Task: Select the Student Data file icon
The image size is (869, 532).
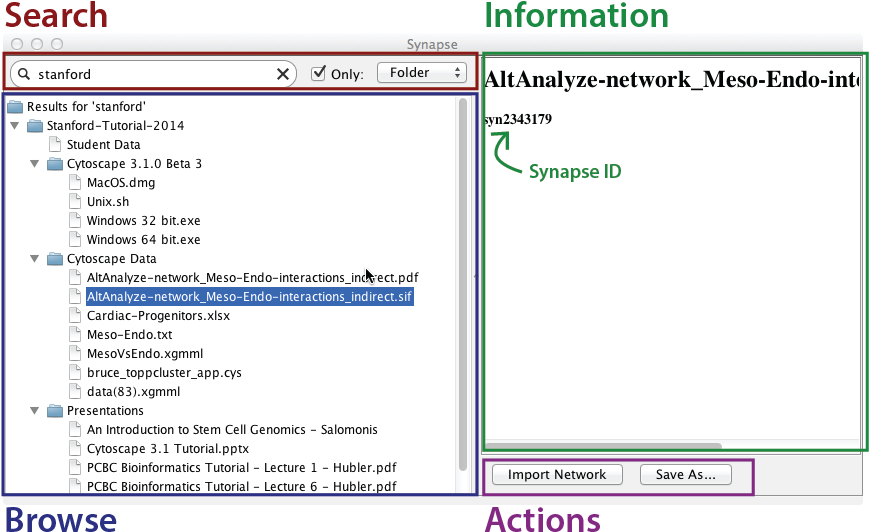Action: click(x=55, y=145)
